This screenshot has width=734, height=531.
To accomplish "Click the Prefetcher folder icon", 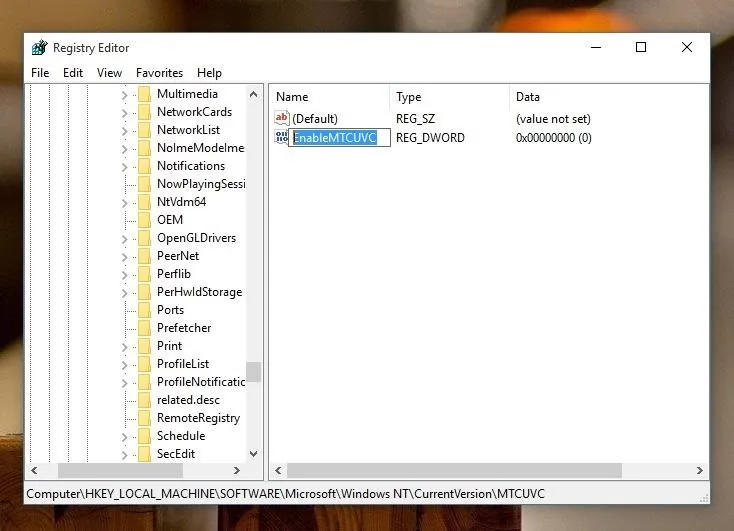I will tap(145, 328).
